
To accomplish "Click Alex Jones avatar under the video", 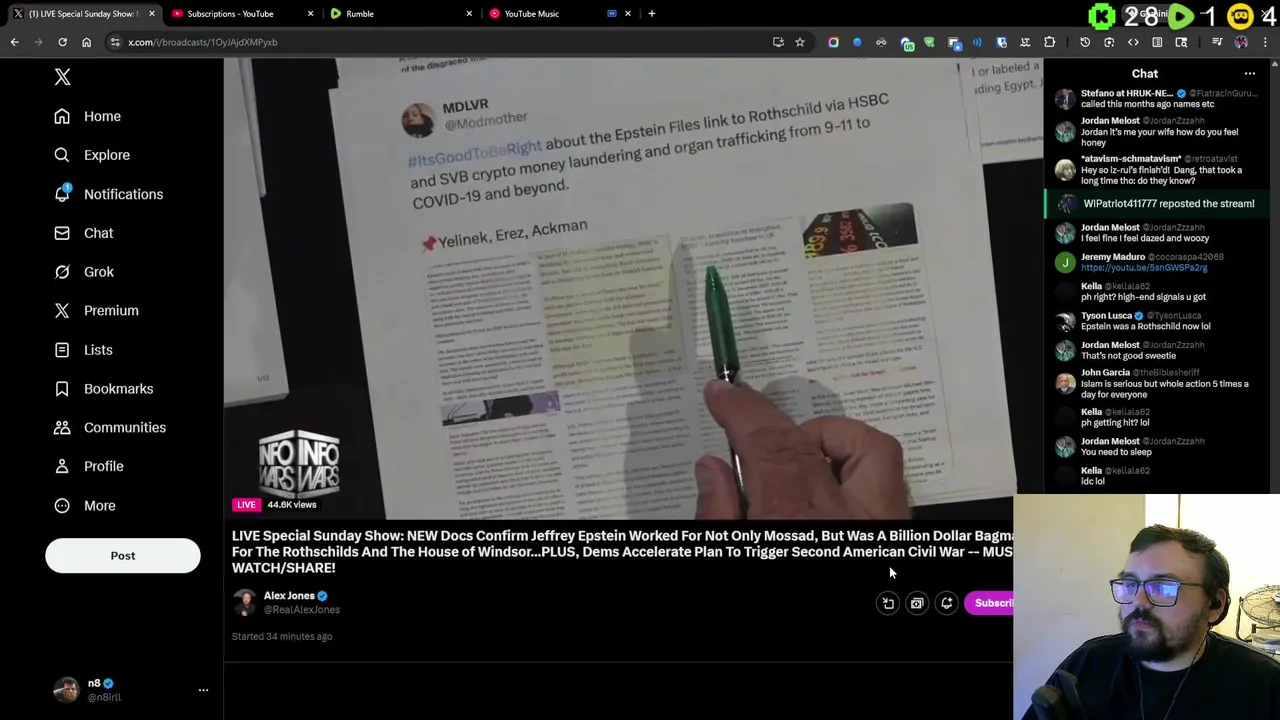I will tap(244, 602).
